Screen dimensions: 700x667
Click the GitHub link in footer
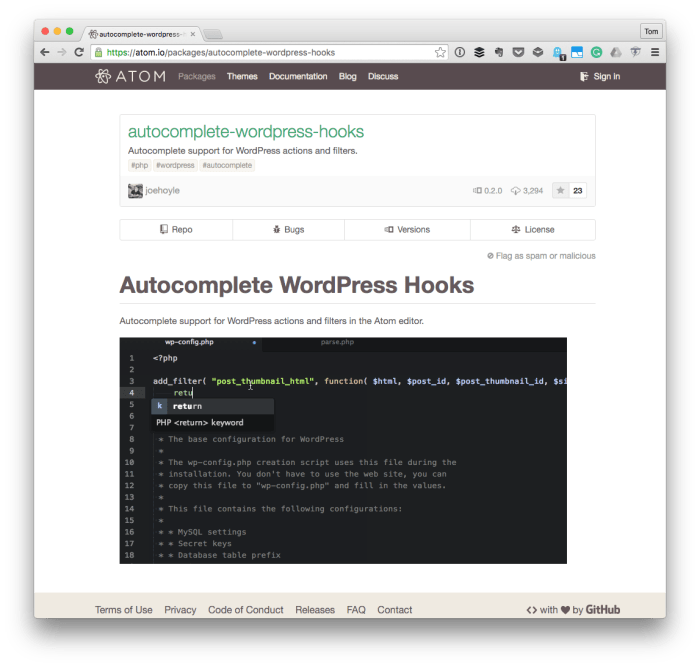(x=603, y=610)
